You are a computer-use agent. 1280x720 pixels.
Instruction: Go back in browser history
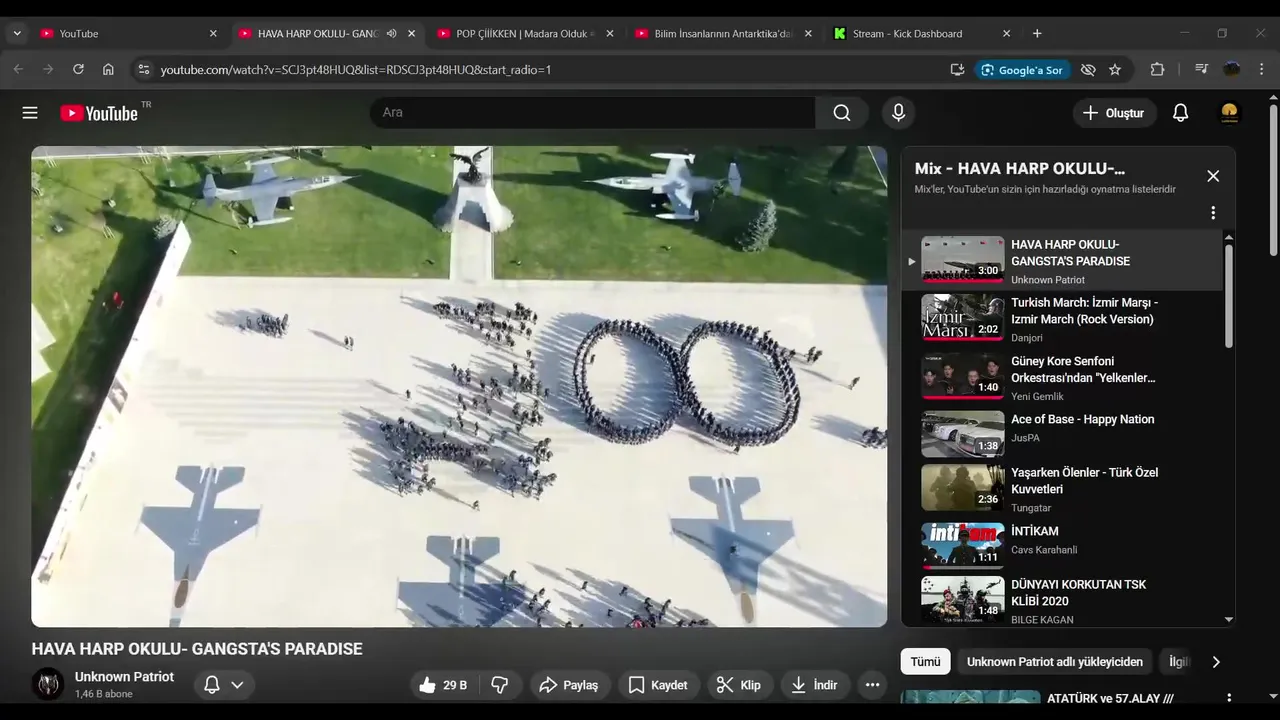coord(18,69)
